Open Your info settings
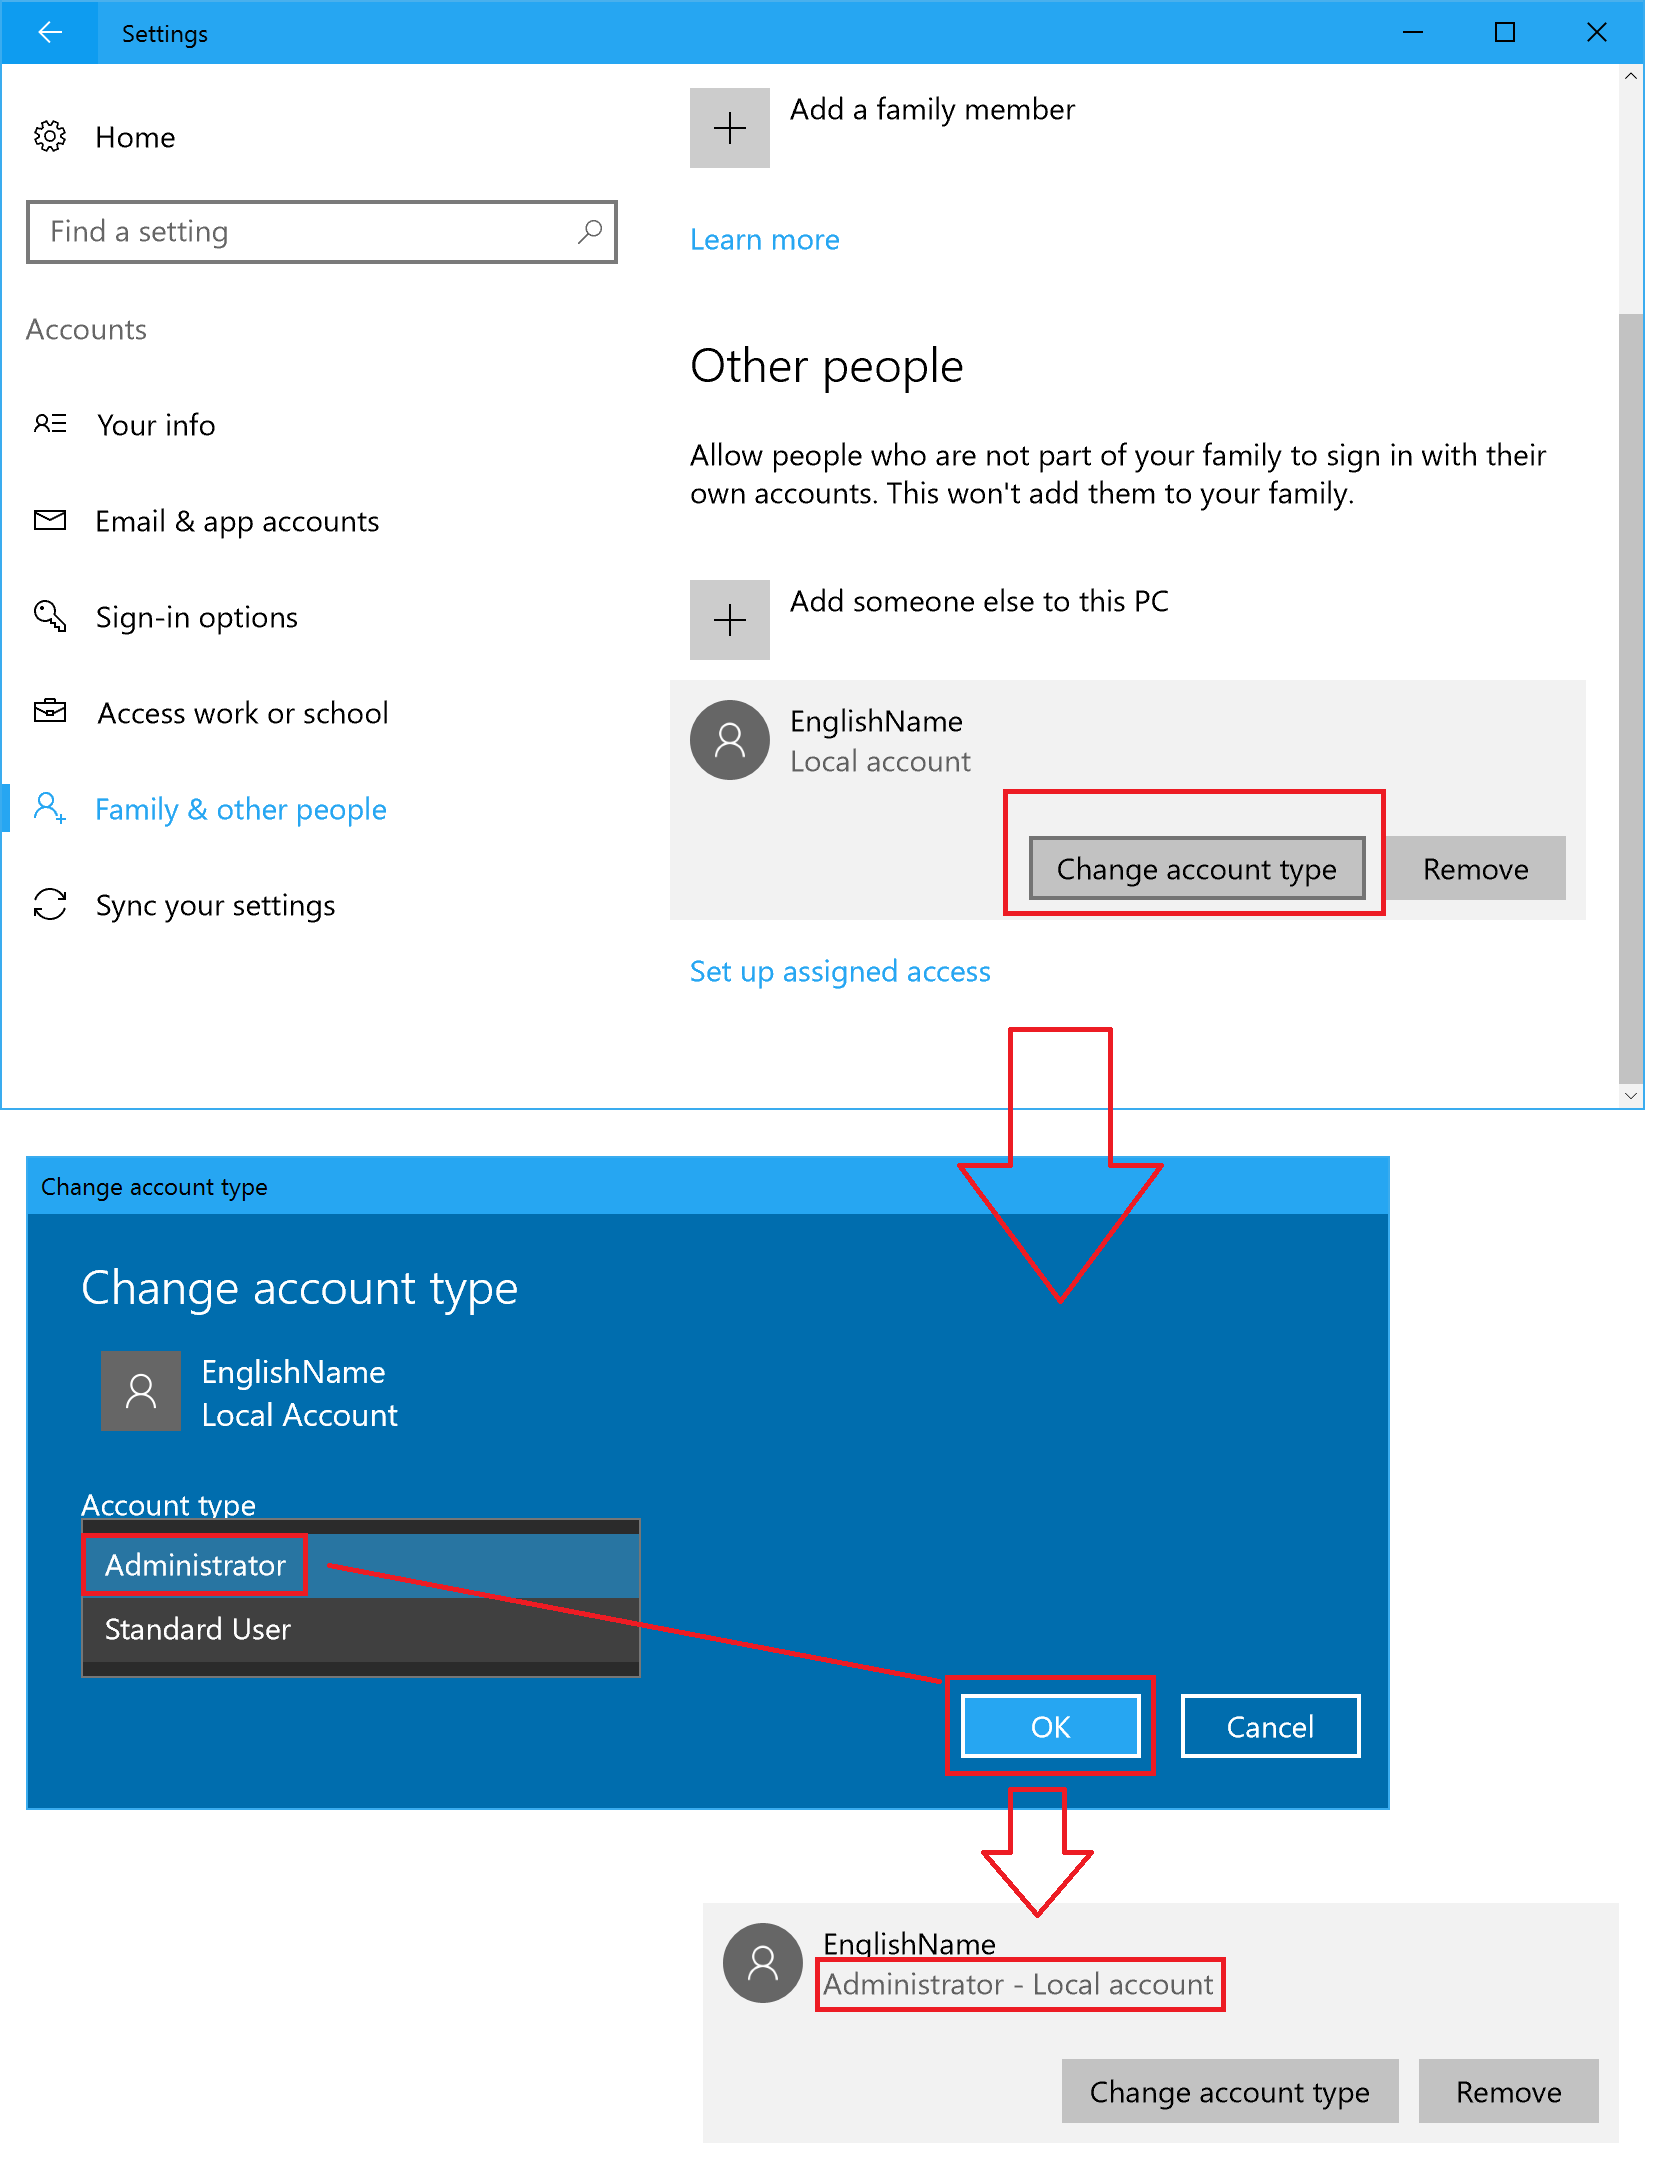1676x2180 pixels. tap(156, 425)
